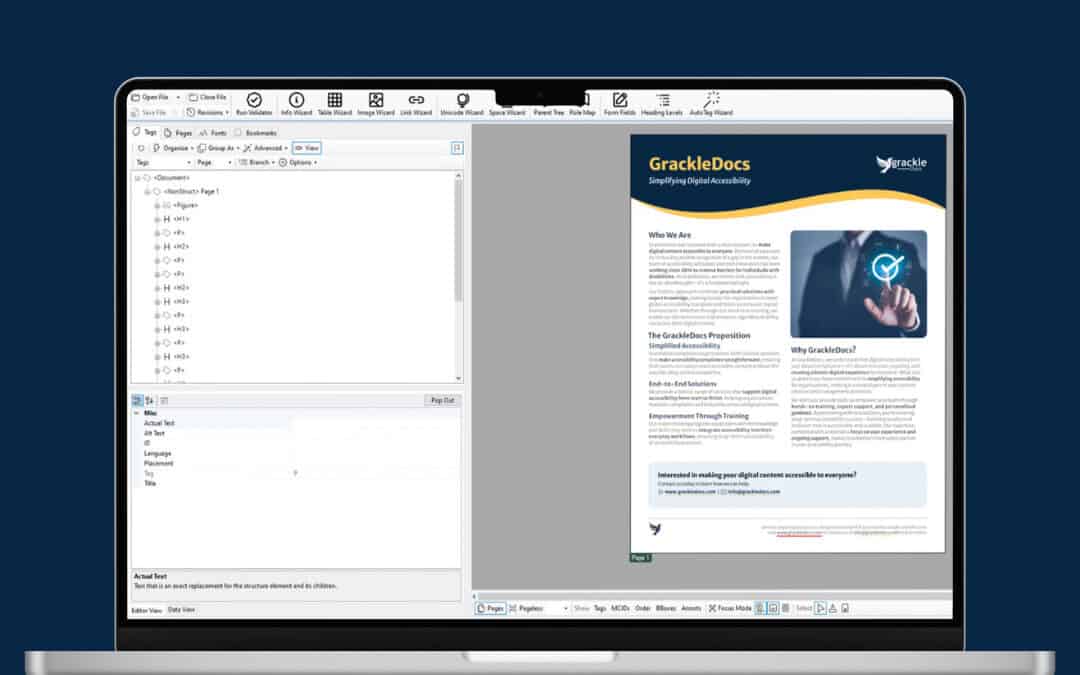Toggle the View button in Tags toolbar
Image resolution: width=1080 pixels, height=675 pixels.
[307, 148]
